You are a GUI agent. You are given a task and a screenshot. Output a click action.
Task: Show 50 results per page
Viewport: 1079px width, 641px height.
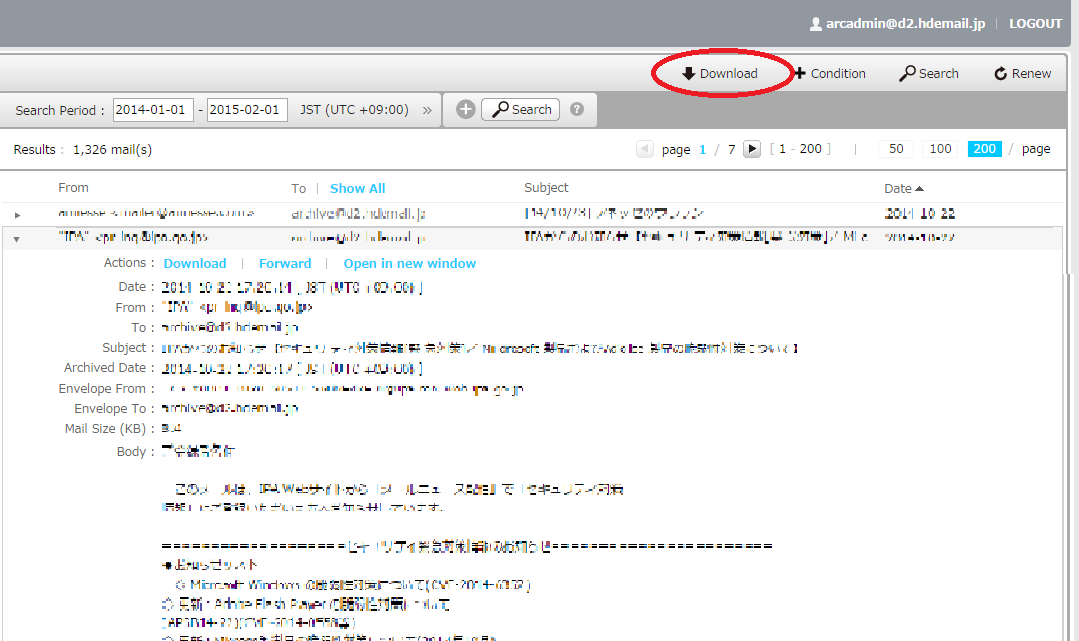click(x=896, y=149)
